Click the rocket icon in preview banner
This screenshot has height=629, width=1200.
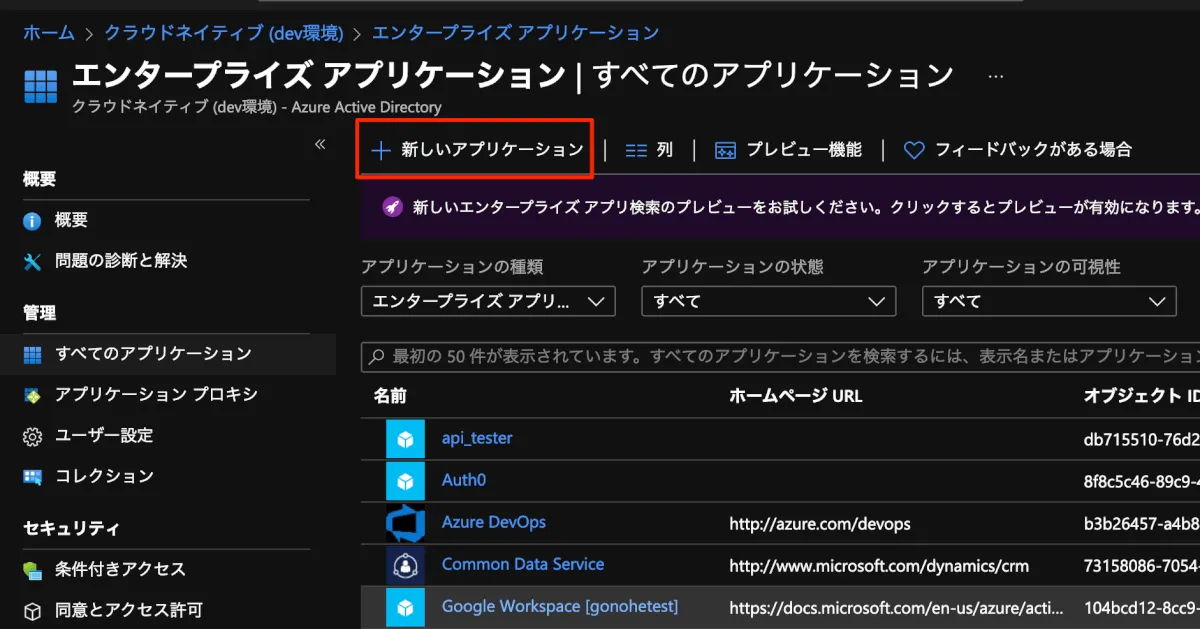[392, 207]
